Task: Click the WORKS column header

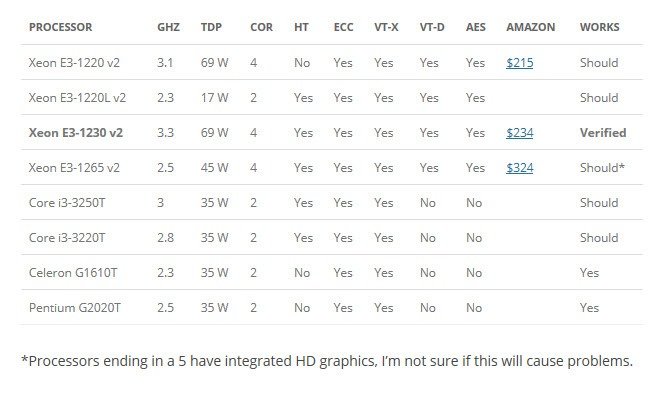Action: [x=600, y=27]
